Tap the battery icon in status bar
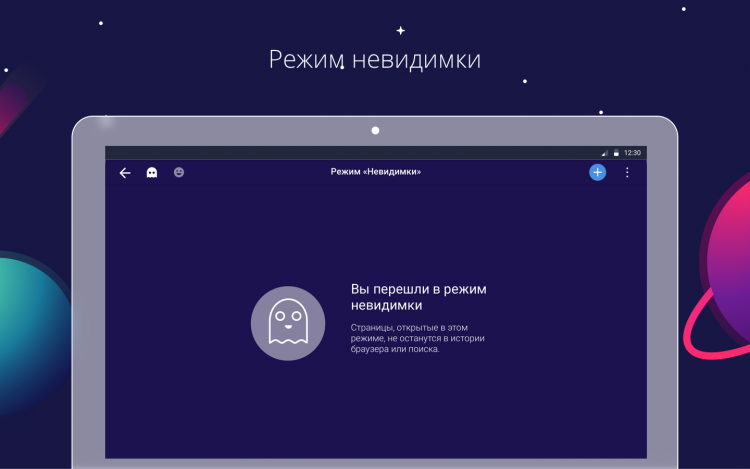The width and height of the screenshot is (750, 469). click(616, 153)
